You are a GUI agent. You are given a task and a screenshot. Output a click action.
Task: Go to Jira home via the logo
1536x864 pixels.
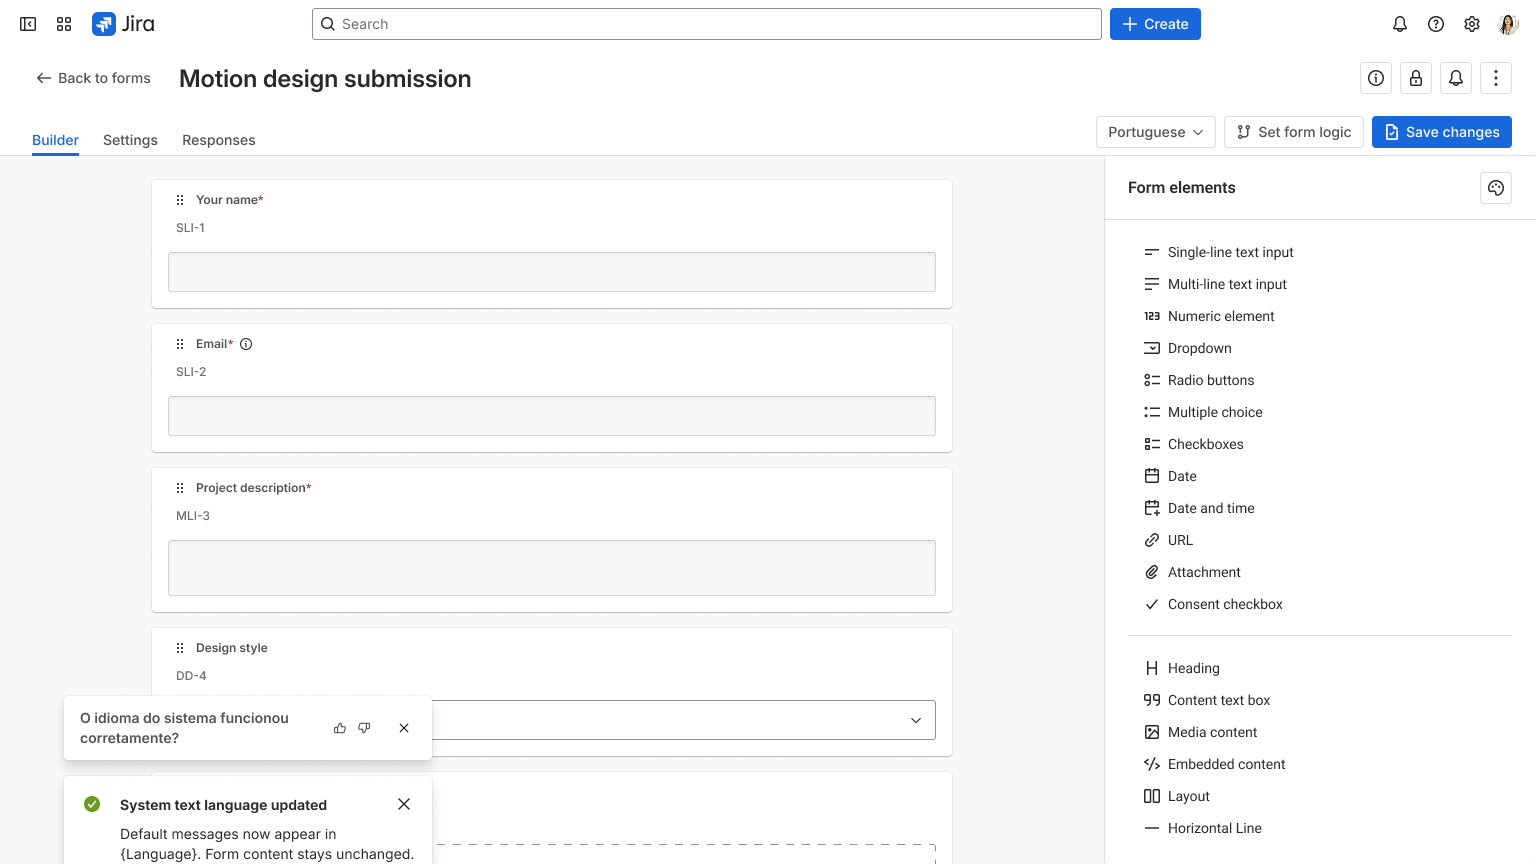[123, 24]
